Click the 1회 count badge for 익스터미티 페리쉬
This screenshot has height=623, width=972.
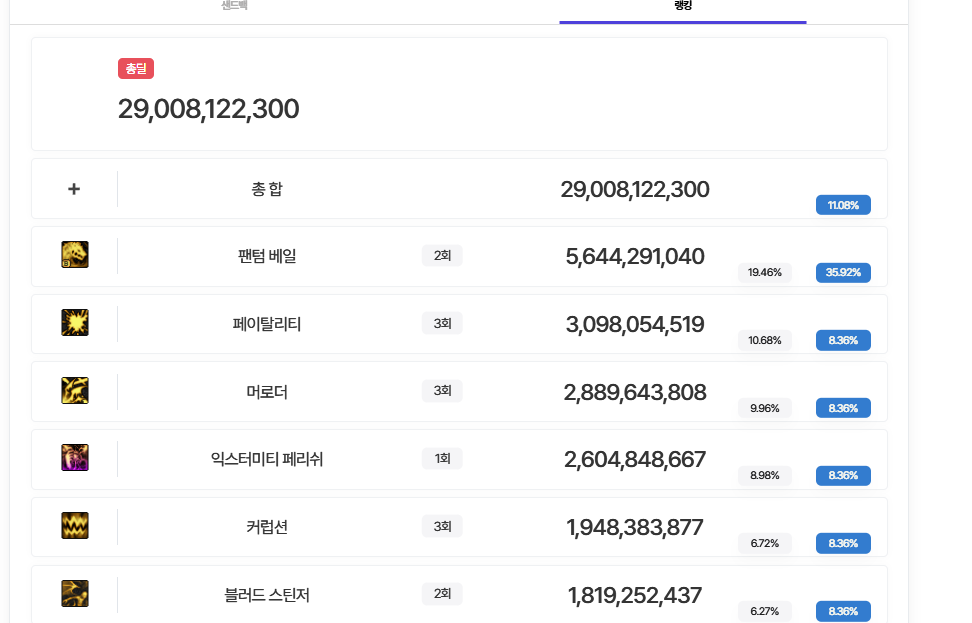pyautogui.click(x=442, y=459)
